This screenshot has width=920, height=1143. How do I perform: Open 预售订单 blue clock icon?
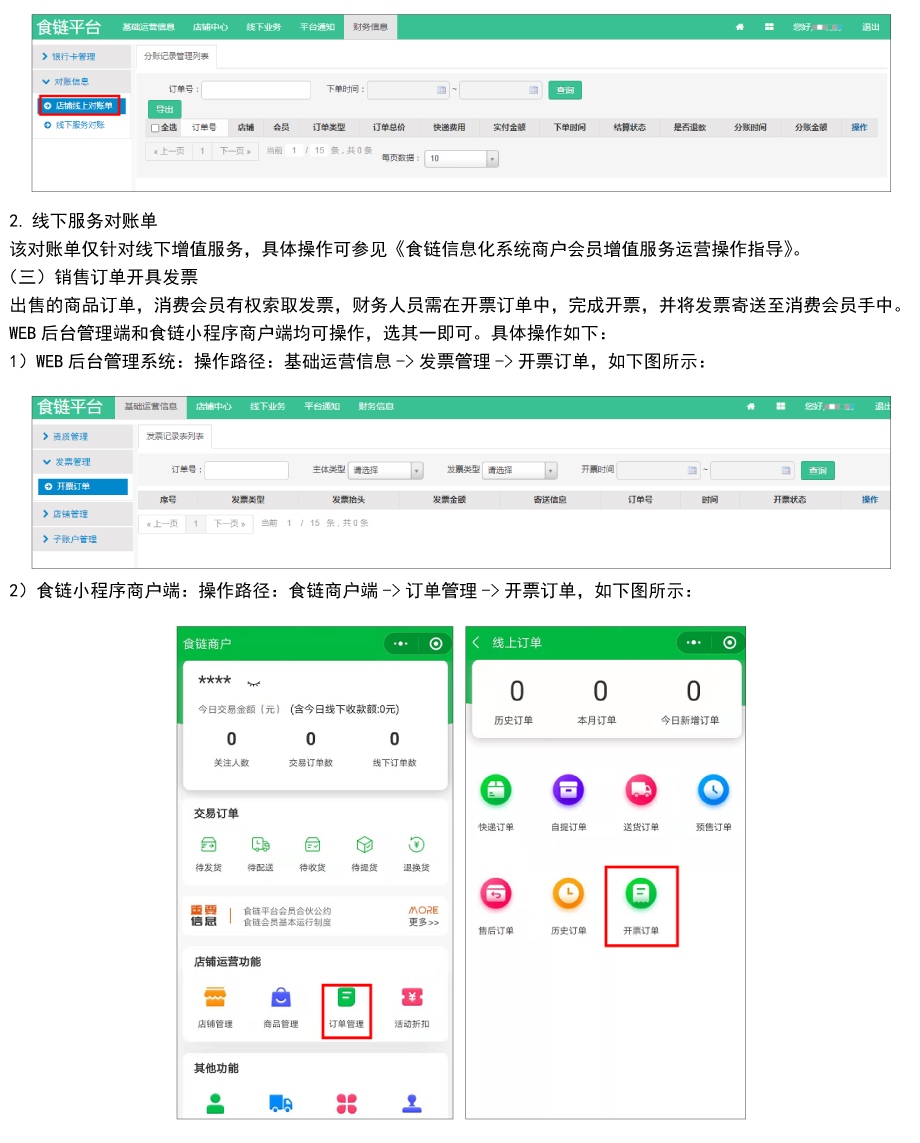(x=713, y=791)
